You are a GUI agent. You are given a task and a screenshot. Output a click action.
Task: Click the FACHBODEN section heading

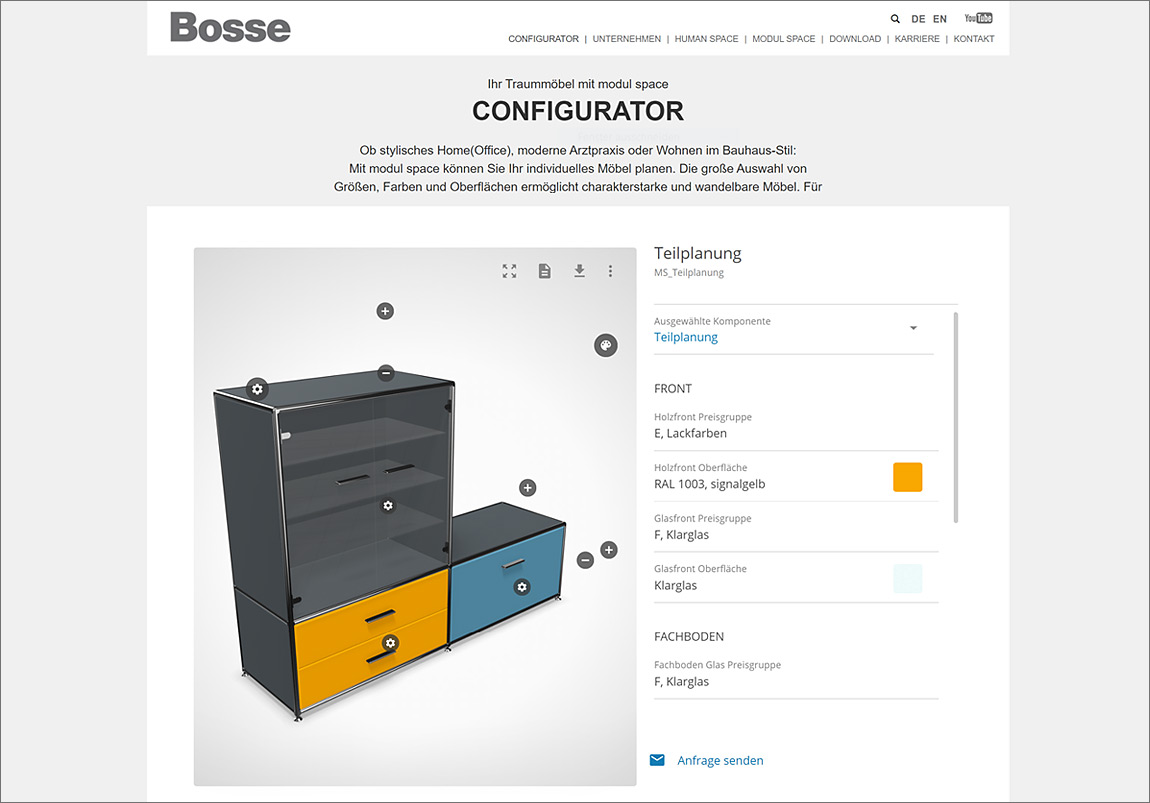pyautogui.click(x=689, y=637)
